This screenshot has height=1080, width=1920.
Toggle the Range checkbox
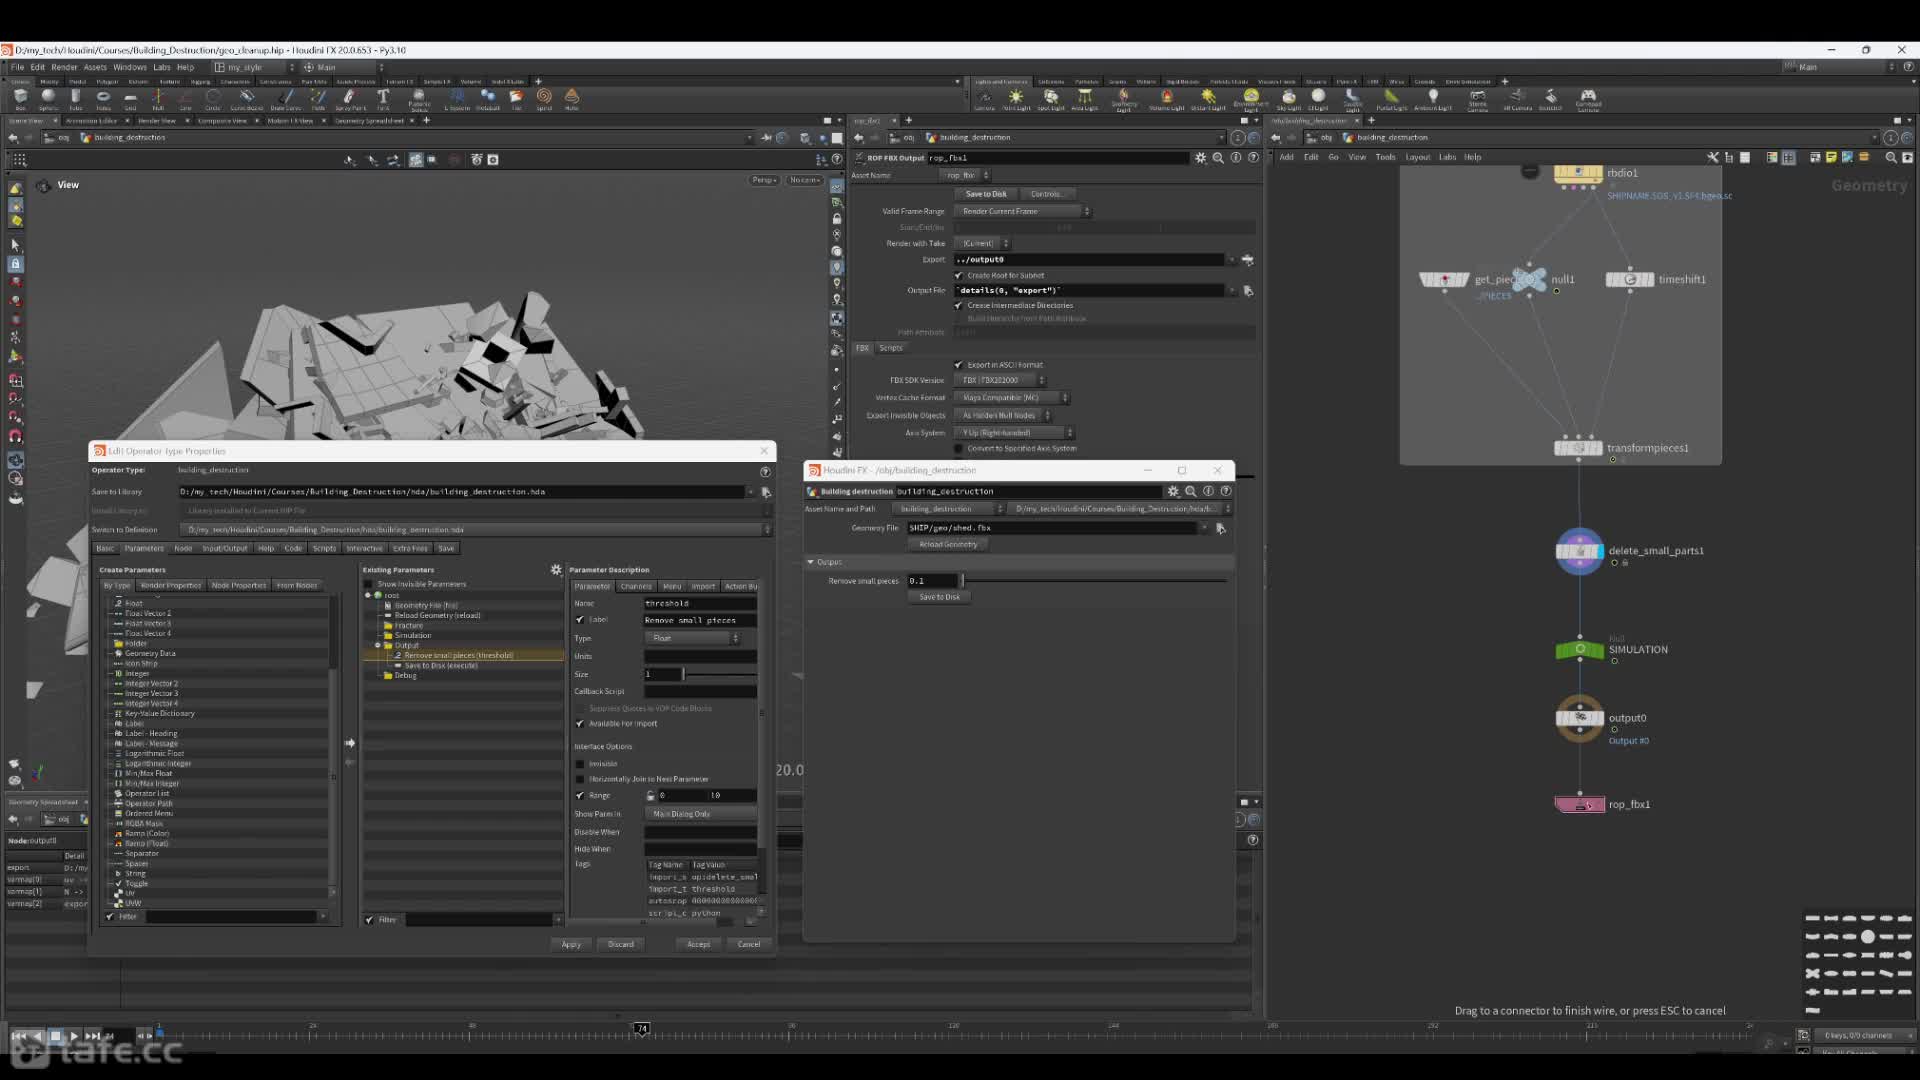point(580,796)
